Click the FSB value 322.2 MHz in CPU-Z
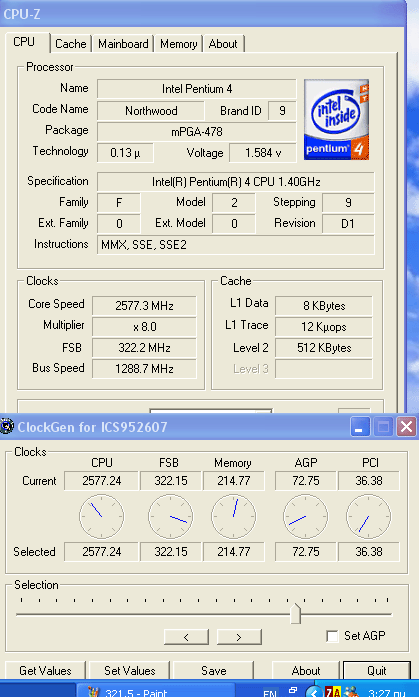The height and width of the screenshot is (697, 419). click(144, 348)
